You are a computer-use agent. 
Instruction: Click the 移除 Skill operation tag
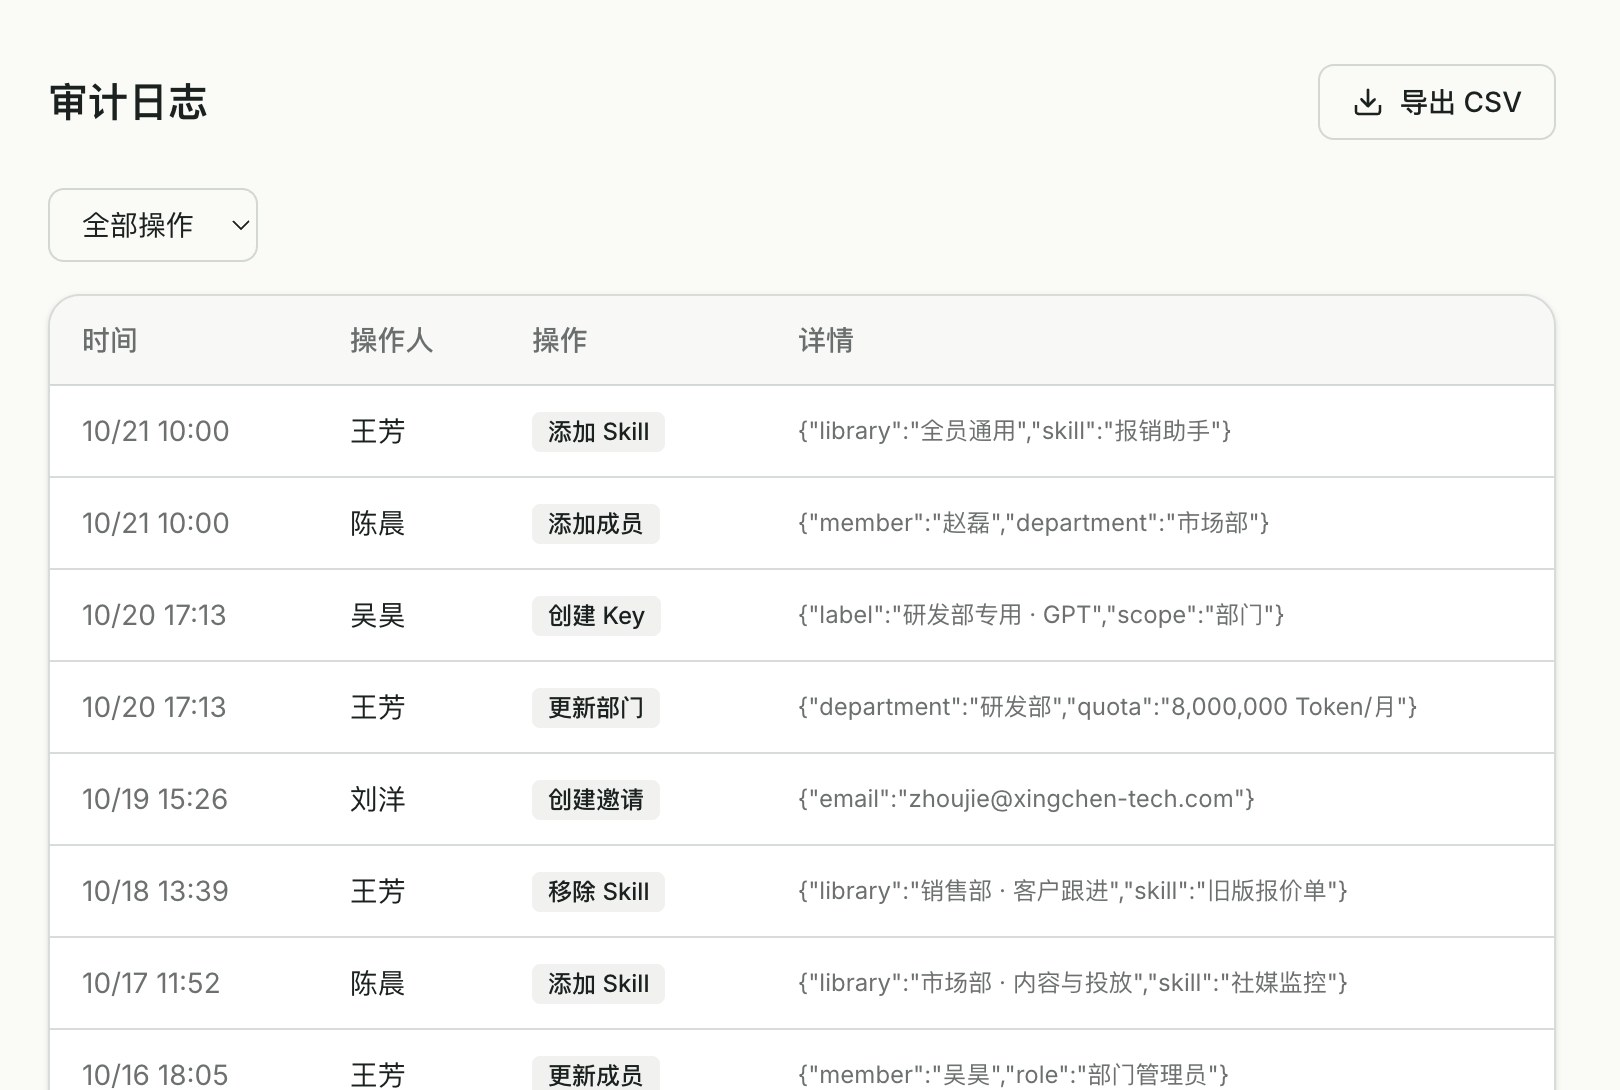click(598, 892)
